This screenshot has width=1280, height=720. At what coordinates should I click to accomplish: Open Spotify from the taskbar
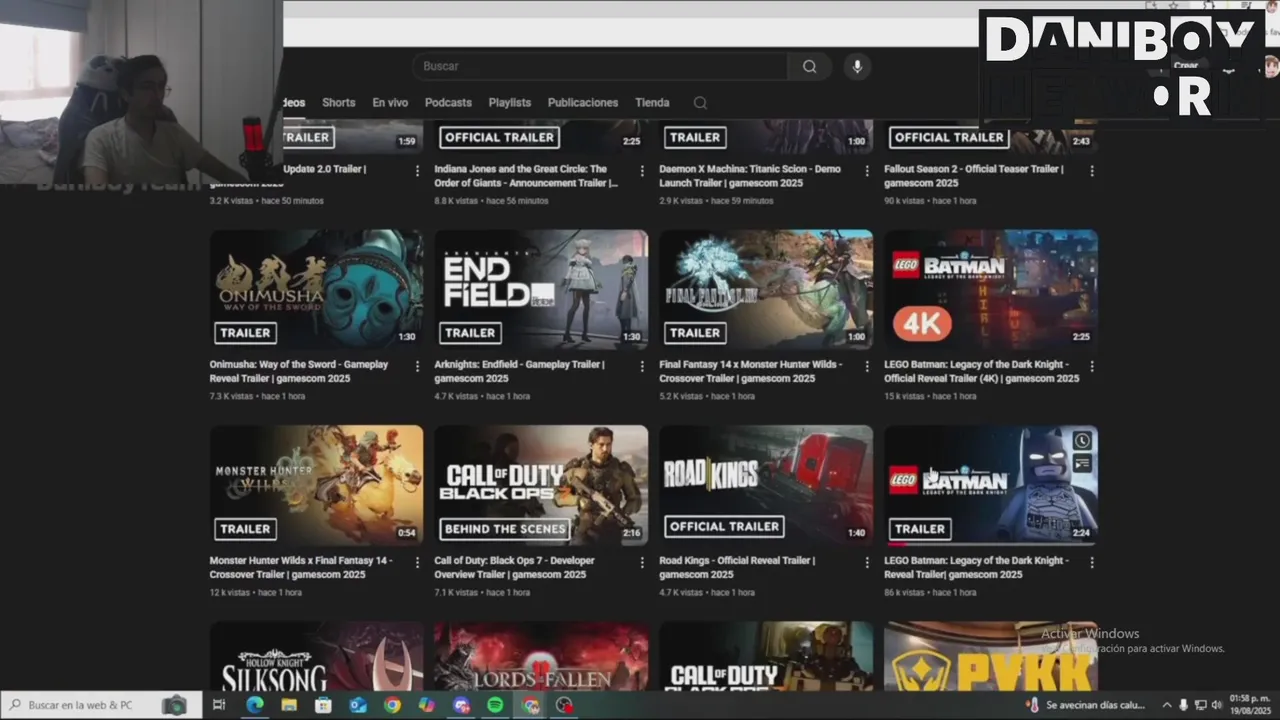point(495,705)
